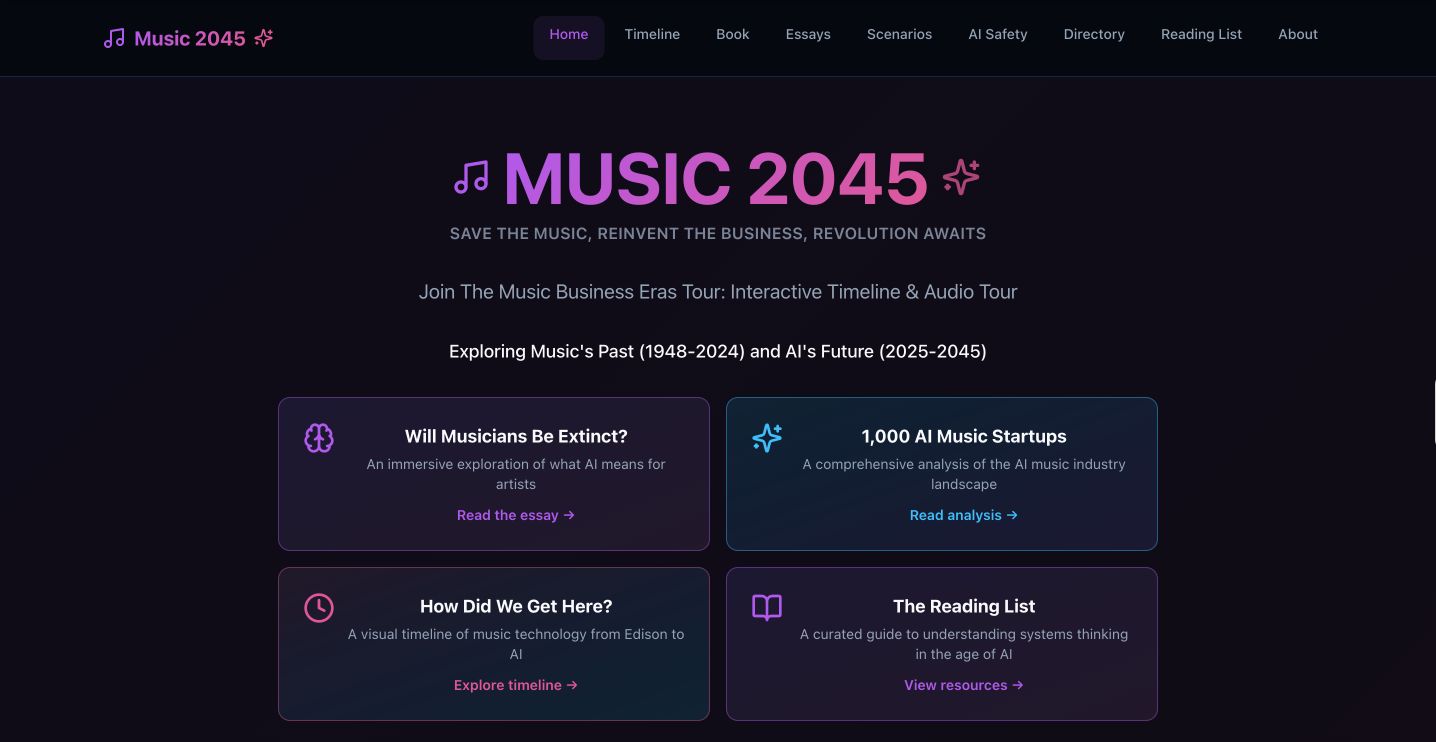
Task: Navigate to the AI Safety page
Action: [998, 34]
